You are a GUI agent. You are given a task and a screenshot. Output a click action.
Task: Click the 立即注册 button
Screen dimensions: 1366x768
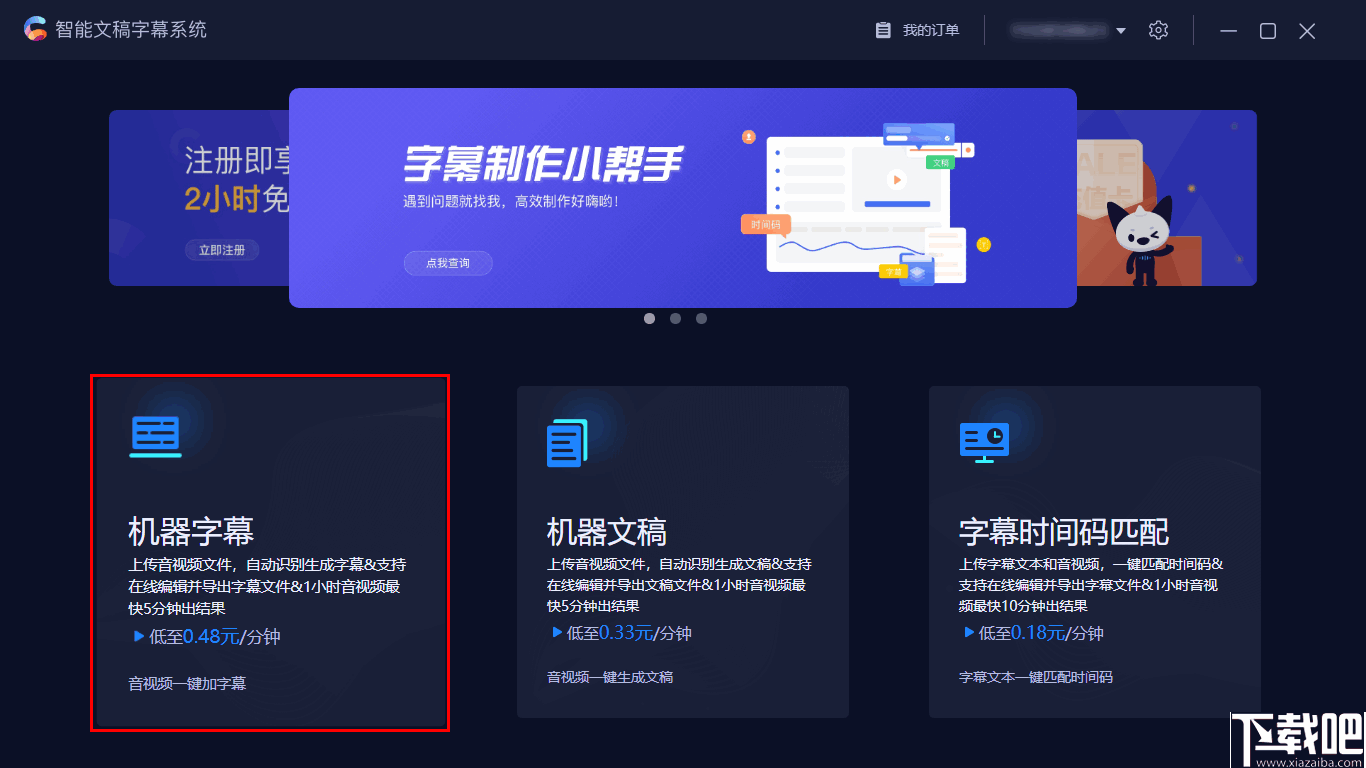click(x=221, y=250)
